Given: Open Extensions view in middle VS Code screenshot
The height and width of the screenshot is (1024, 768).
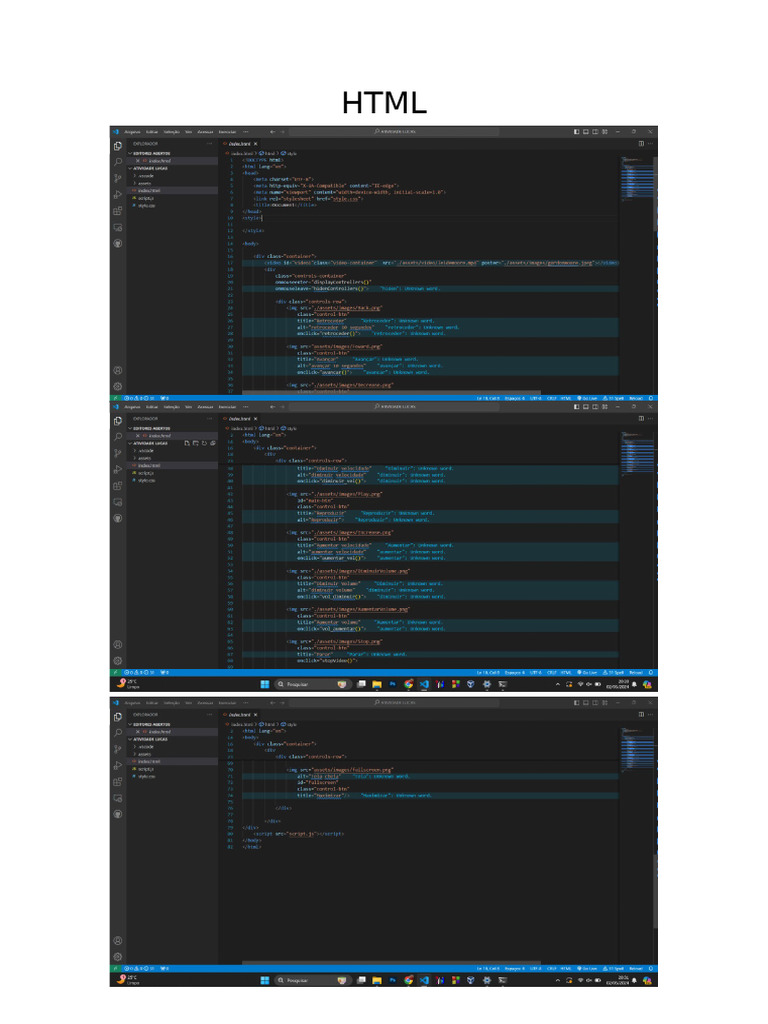Looking at the screenshot, I should click(x=118, y=485).
